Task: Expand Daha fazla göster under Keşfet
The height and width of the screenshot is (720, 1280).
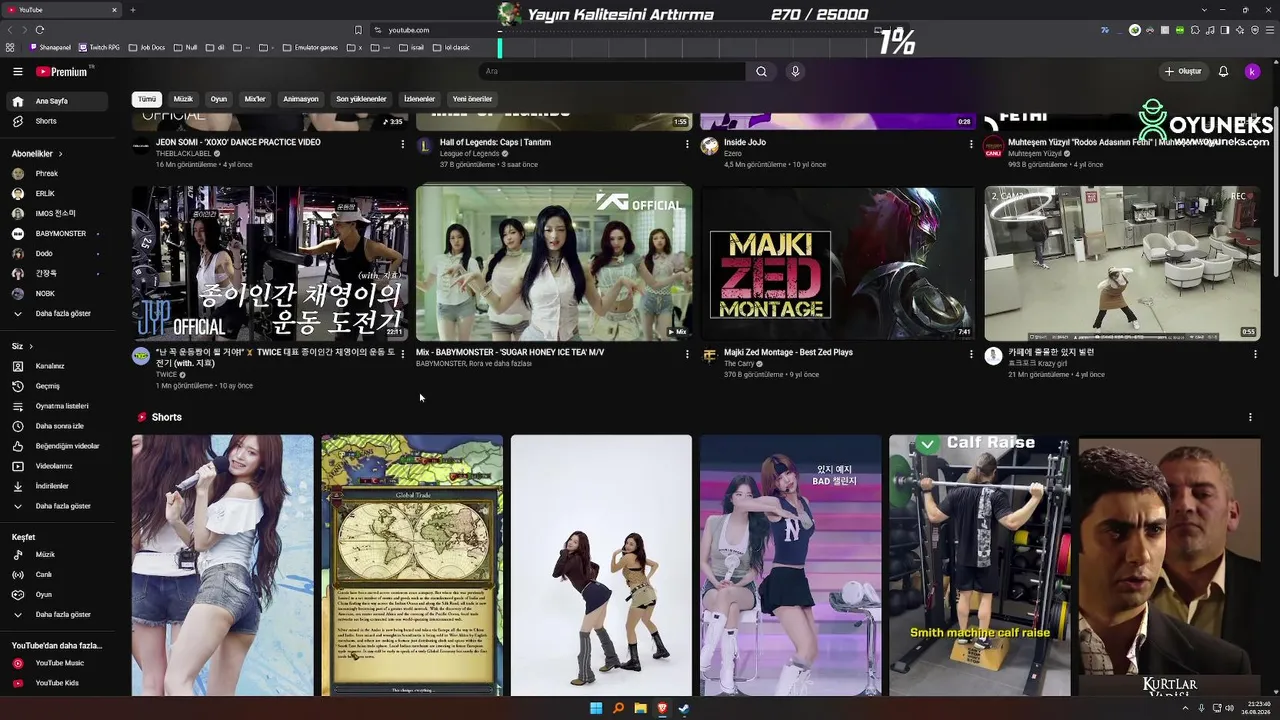Action: [59, 614]
